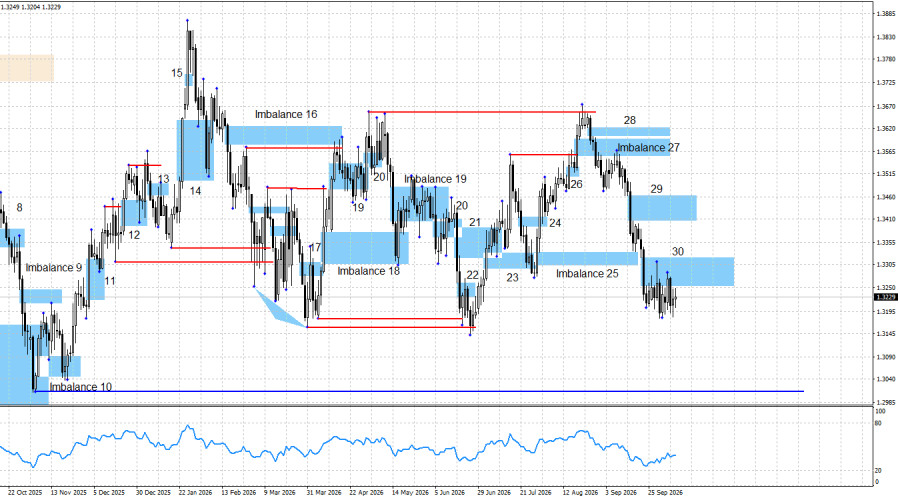
Task: Click price level 1.3565 on the scale
Action: 886,152
